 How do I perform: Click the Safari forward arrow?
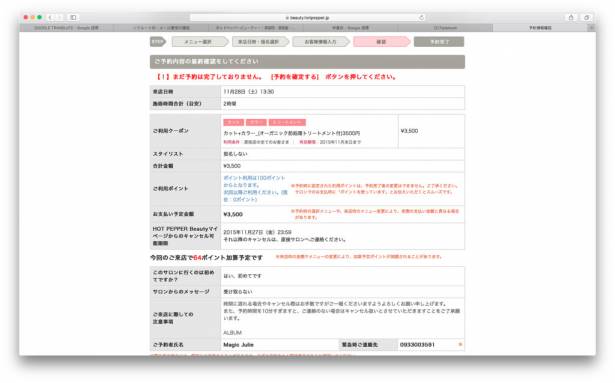[x=59, y=17]
